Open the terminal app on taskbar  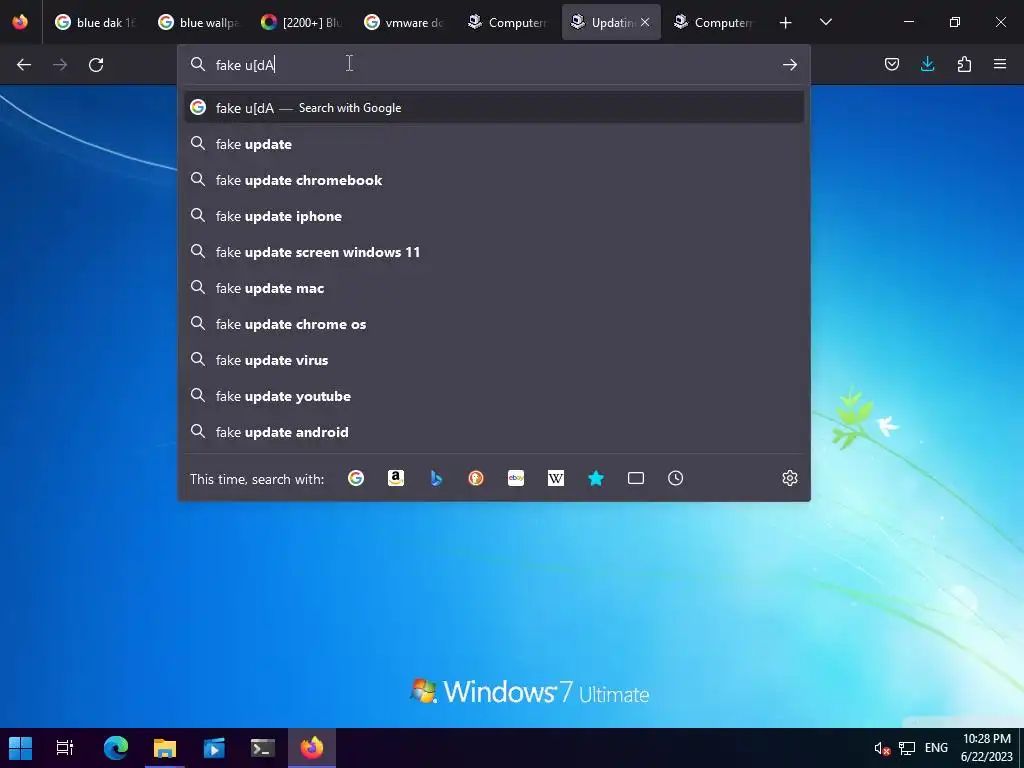263,748
